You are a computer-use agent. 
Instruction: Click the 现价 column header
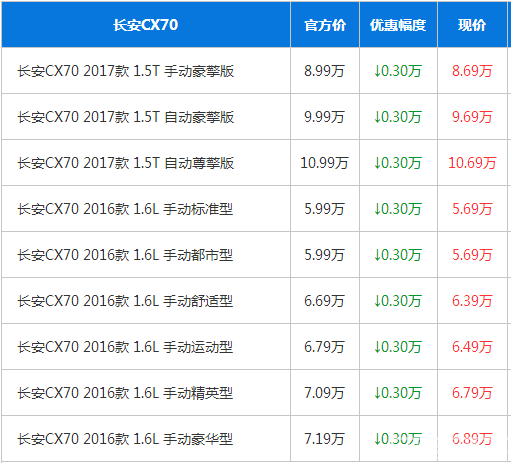[472, 25]
